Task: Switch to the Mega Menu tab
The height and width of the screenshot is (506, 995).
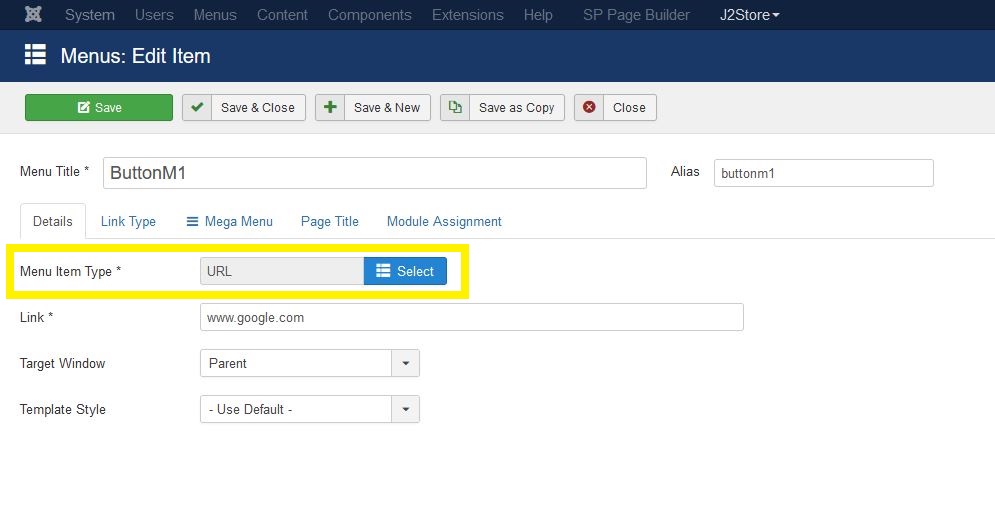Action: 230,221
